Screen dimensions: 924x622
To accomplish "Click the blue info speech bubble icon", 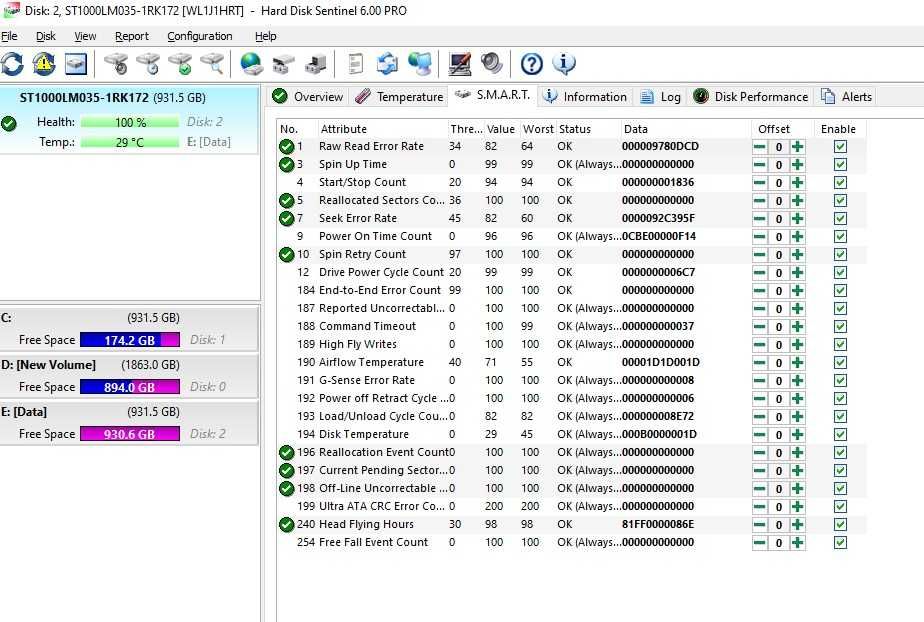I will click(564, 64).
